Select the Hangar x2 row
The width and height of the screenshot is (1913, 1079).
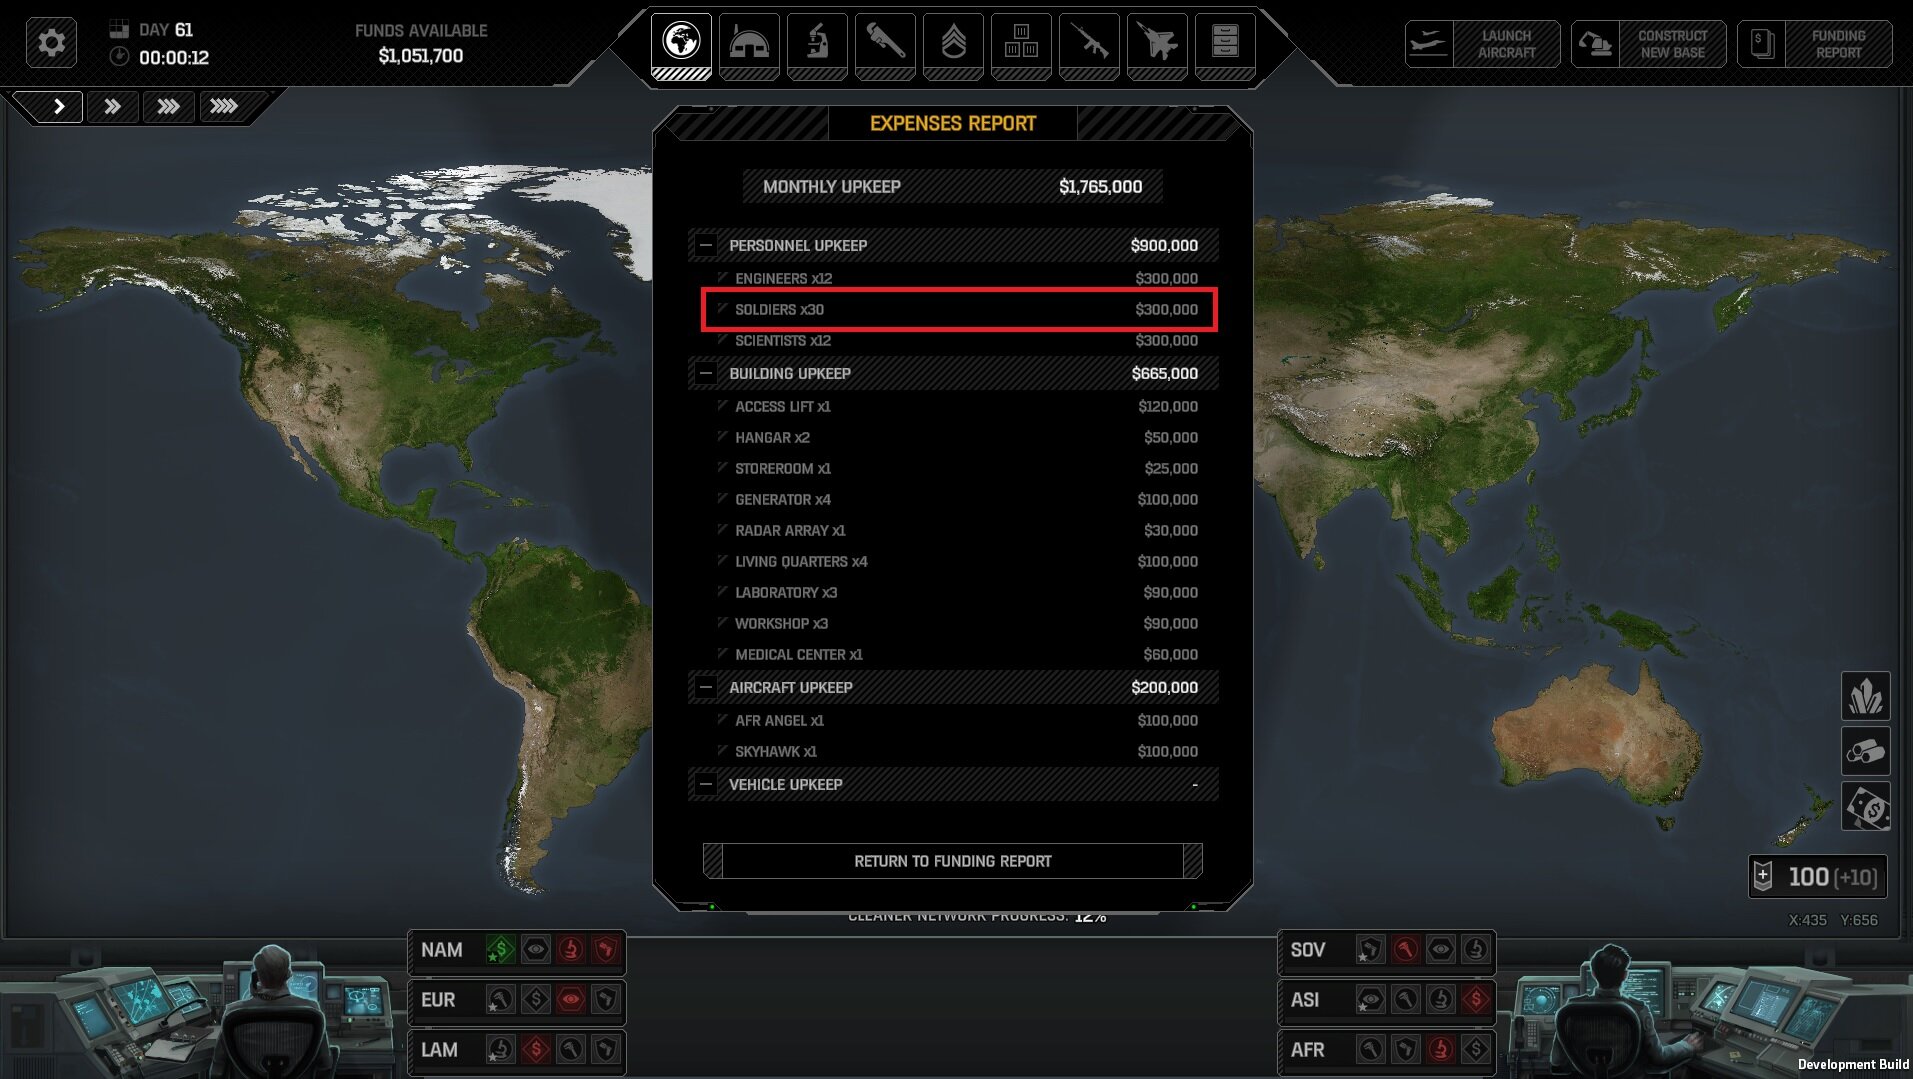(x=958, y=437)
